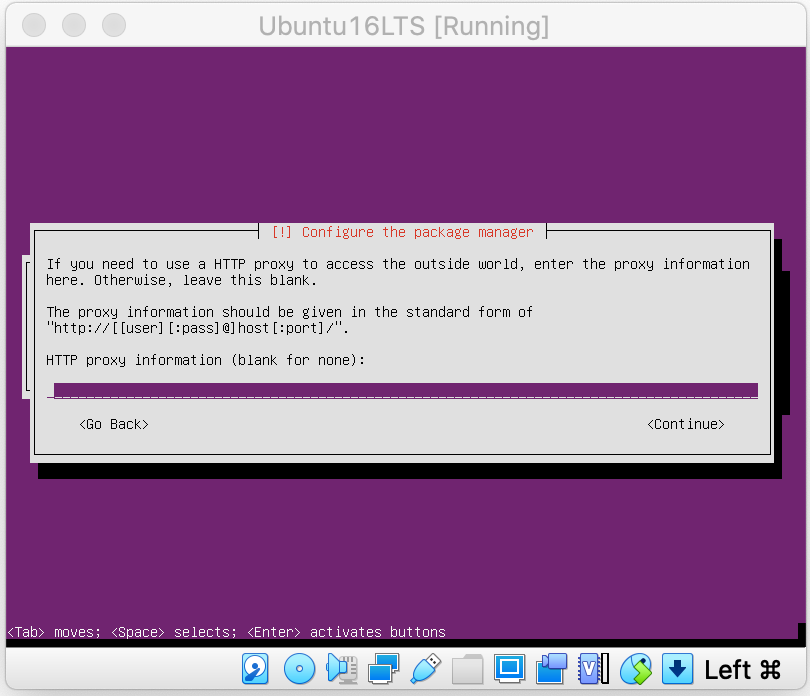Open the network adapters indicator
Screen dimensions: 810x696
pyautogui.click(x=384, y=668)
